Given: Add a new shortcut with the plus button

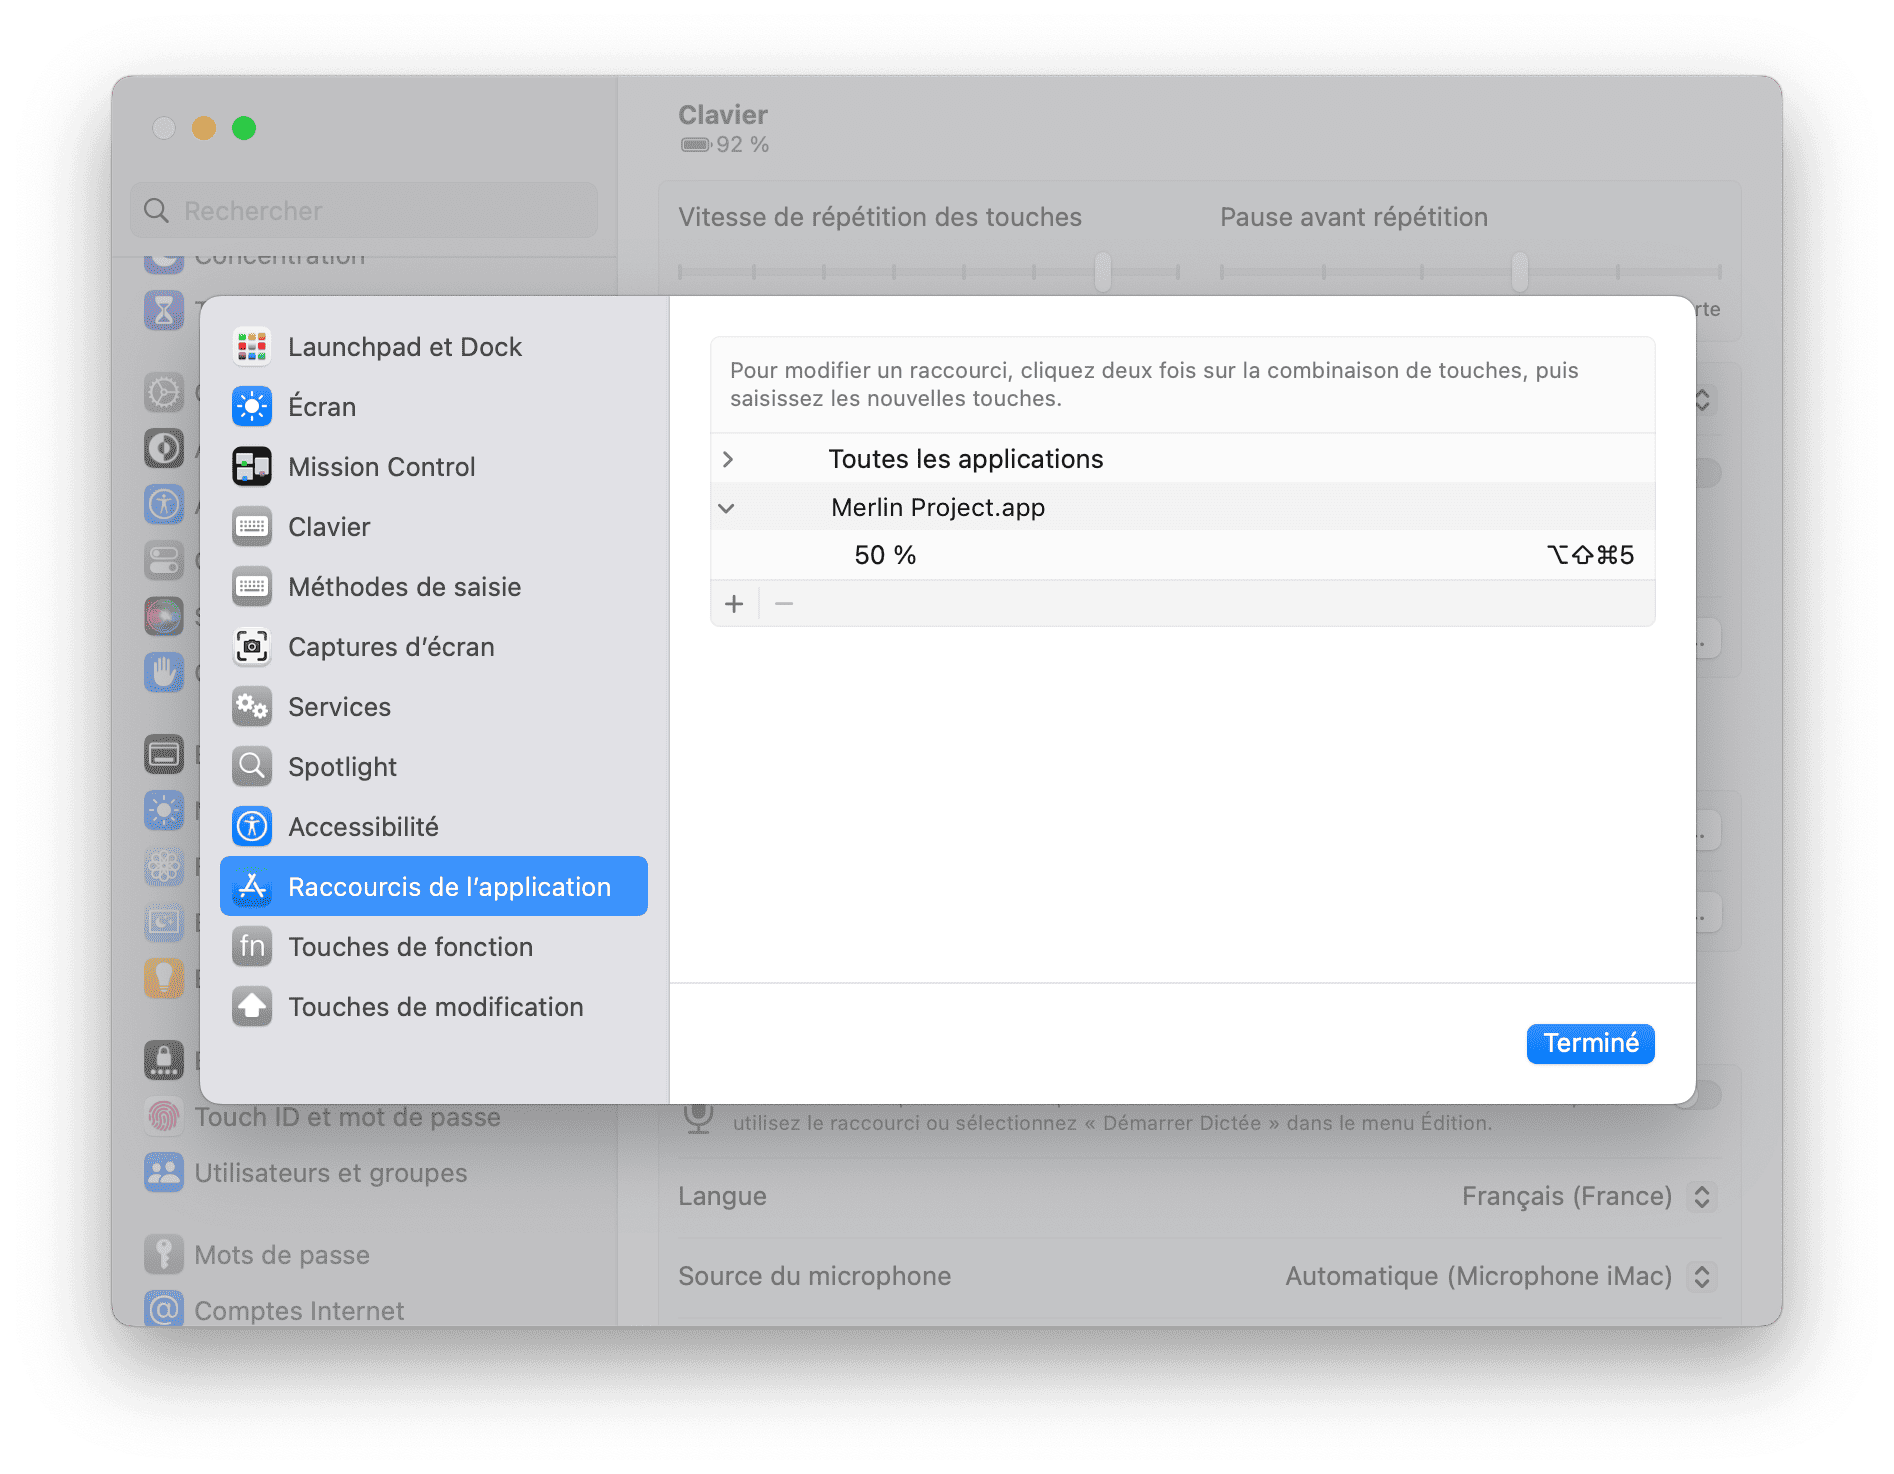Looking at the screenshot, I should [734, 603].
